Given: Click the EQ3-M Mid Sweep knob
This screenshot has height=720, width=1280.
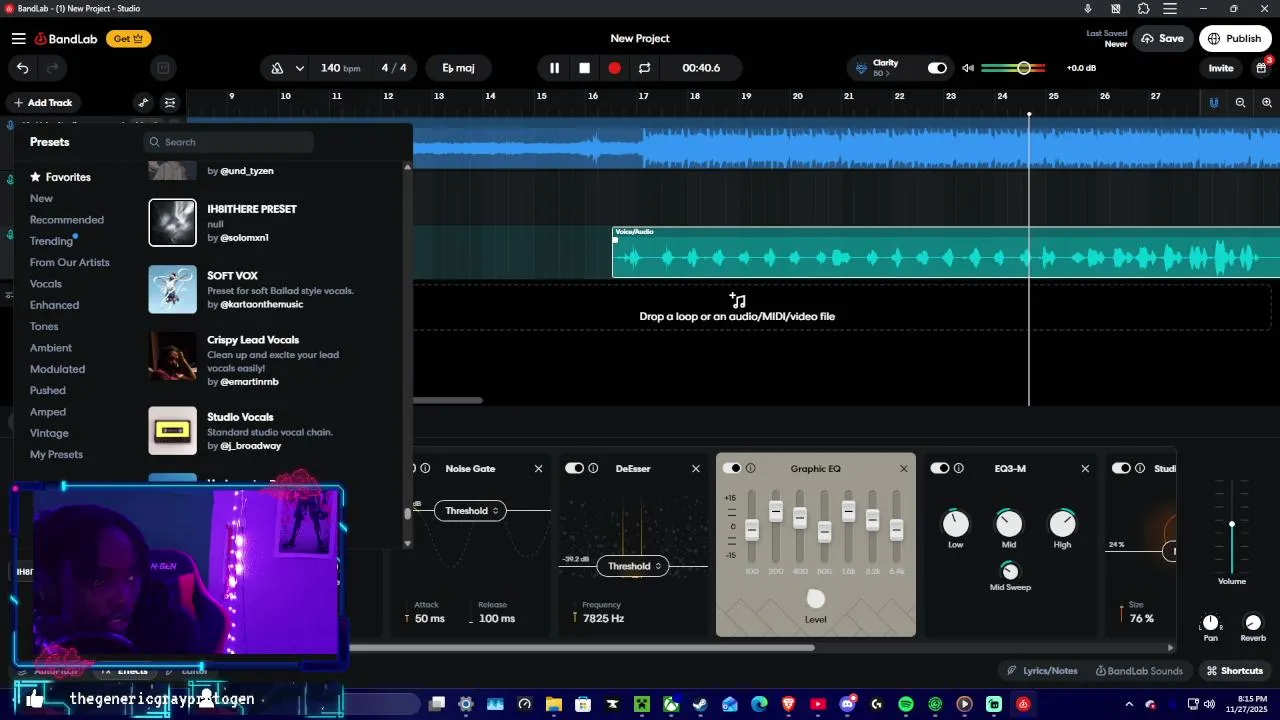Looking at the screenshot, I should pyautogui.click(x=1010, y=571).
